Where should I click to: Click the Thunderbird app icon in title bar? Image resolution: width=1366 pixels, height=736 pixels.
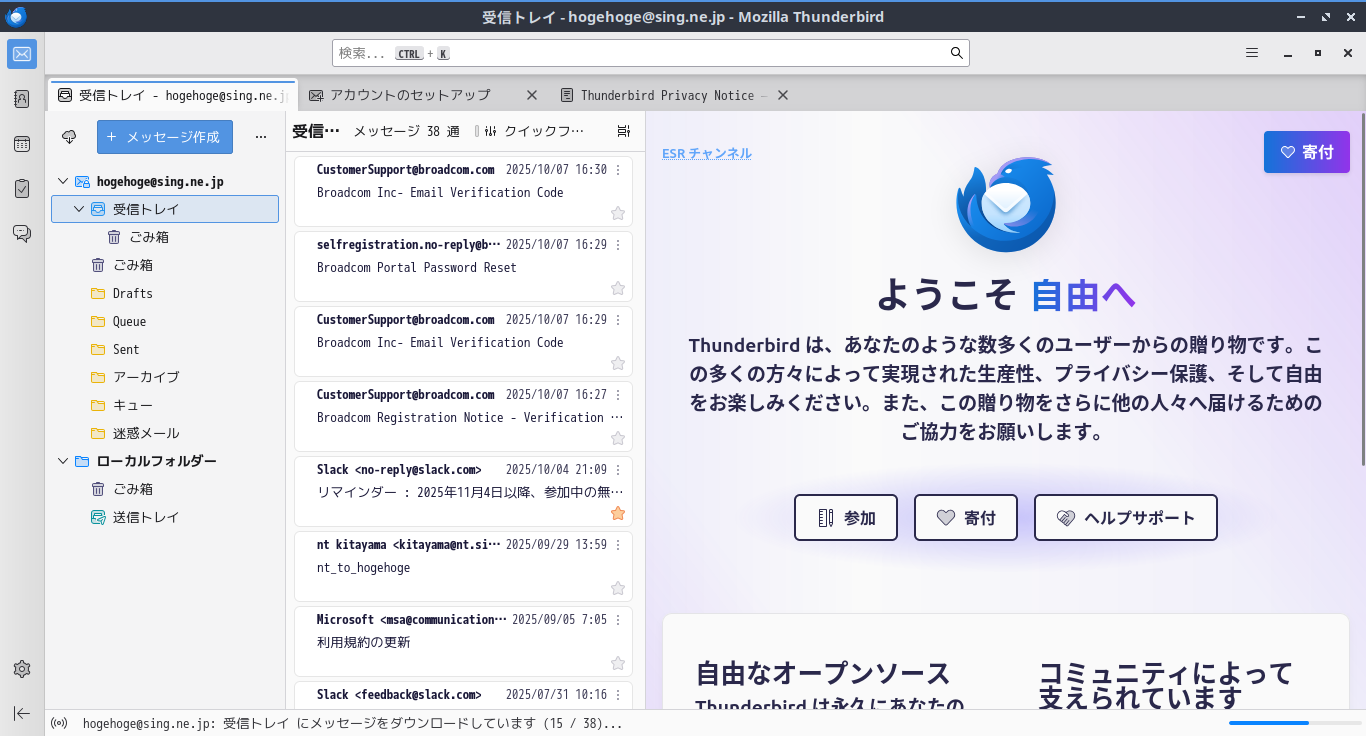16,17
